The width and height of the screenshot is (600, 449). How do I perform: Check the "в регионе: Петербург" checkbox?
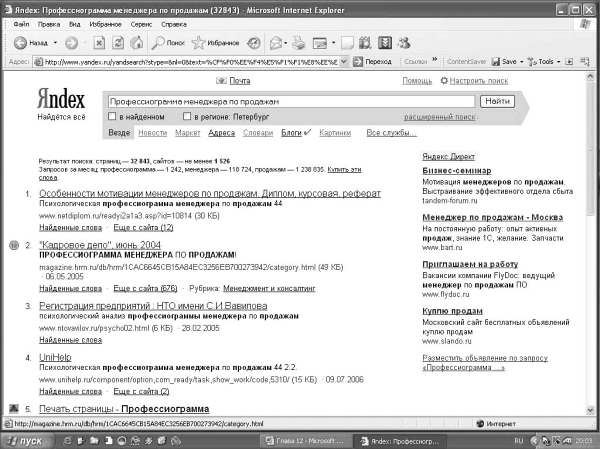(187, 116)
